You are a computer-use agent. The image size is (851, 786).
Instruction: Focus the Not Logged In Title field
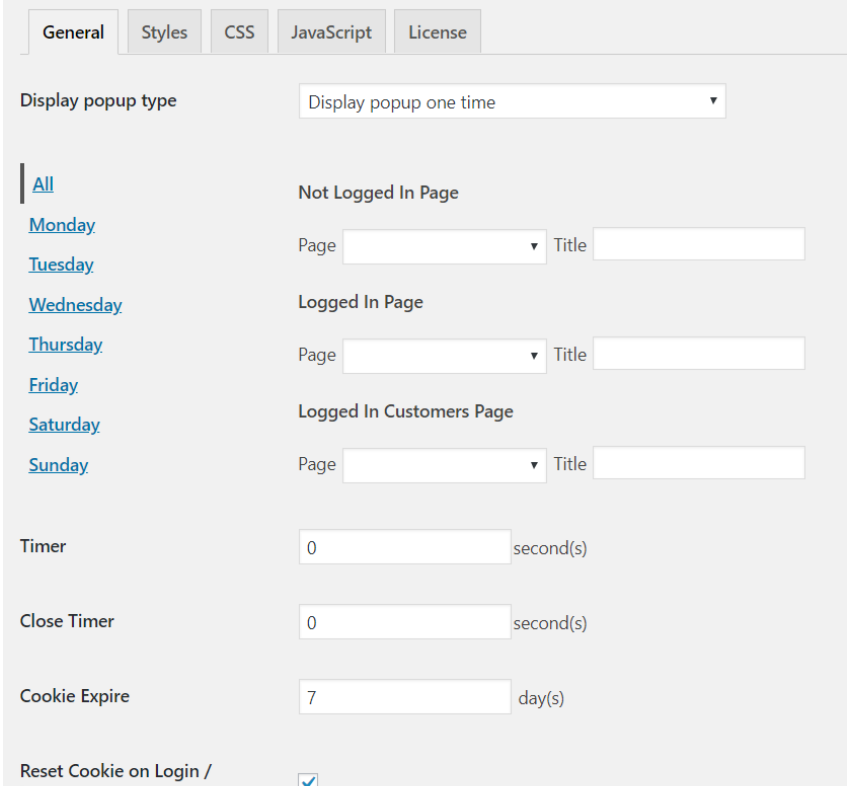[698, 244]
